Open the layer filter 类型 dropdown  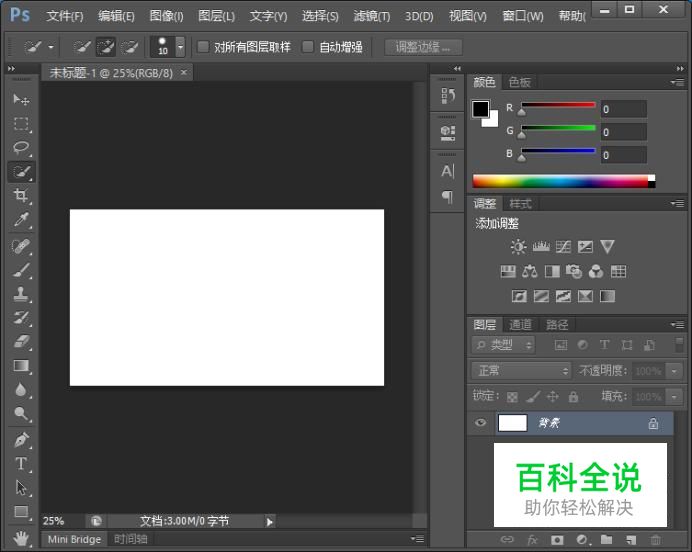(x=504, y=345)
